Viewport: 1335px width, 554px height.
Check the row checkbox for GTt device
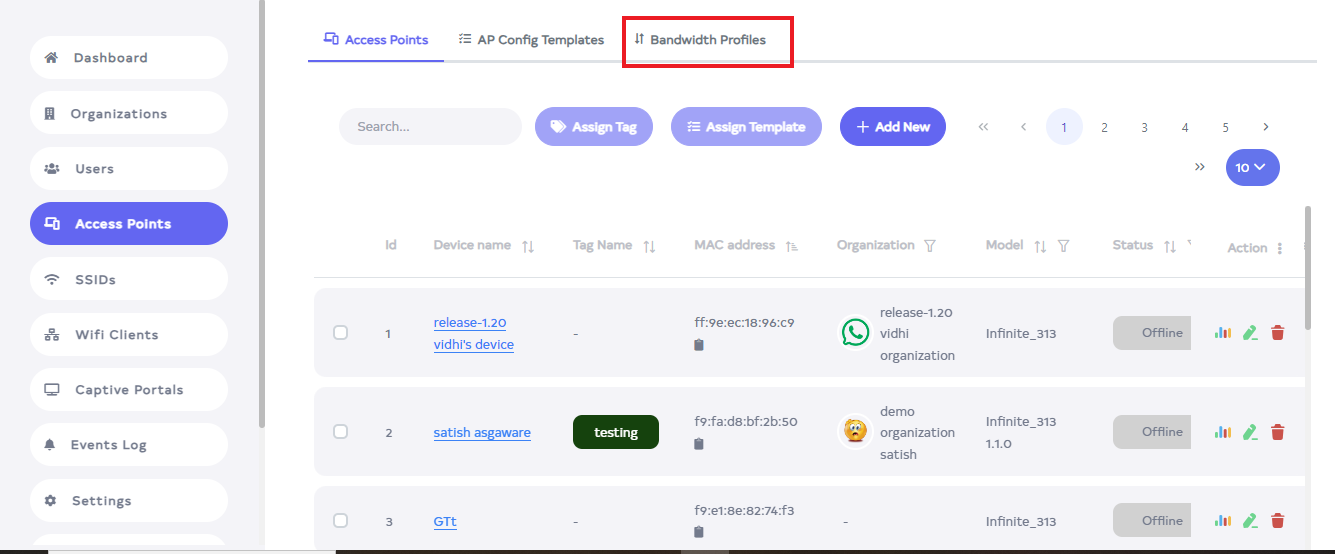[340, 520]
